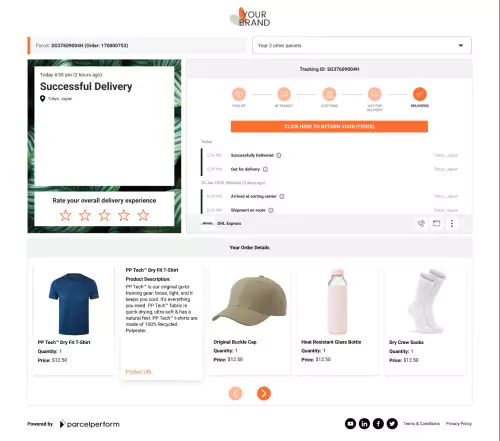Click 'Rate your overall delivery experience' text
500x441 pixels.
coord(104,200)
